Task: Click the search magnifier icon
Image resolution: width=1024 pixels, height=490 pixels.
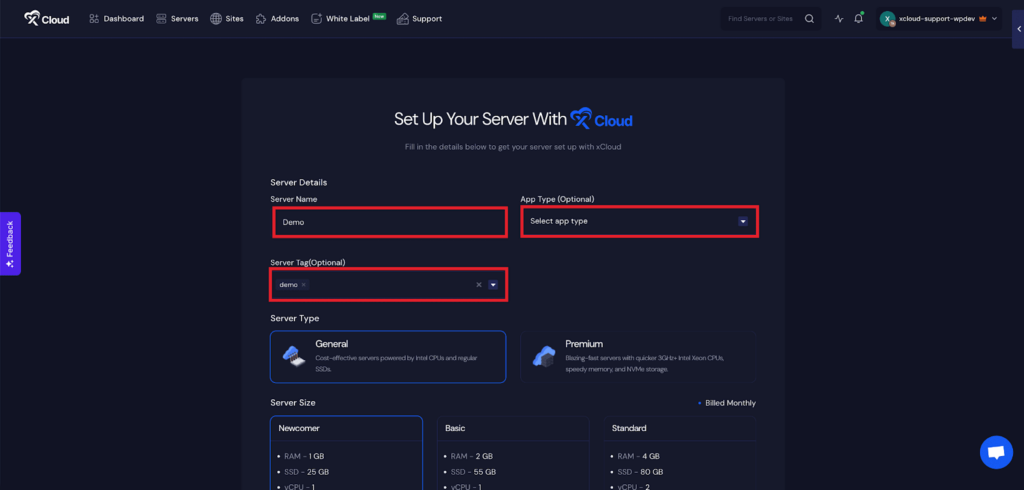Action: pos(809,18)
